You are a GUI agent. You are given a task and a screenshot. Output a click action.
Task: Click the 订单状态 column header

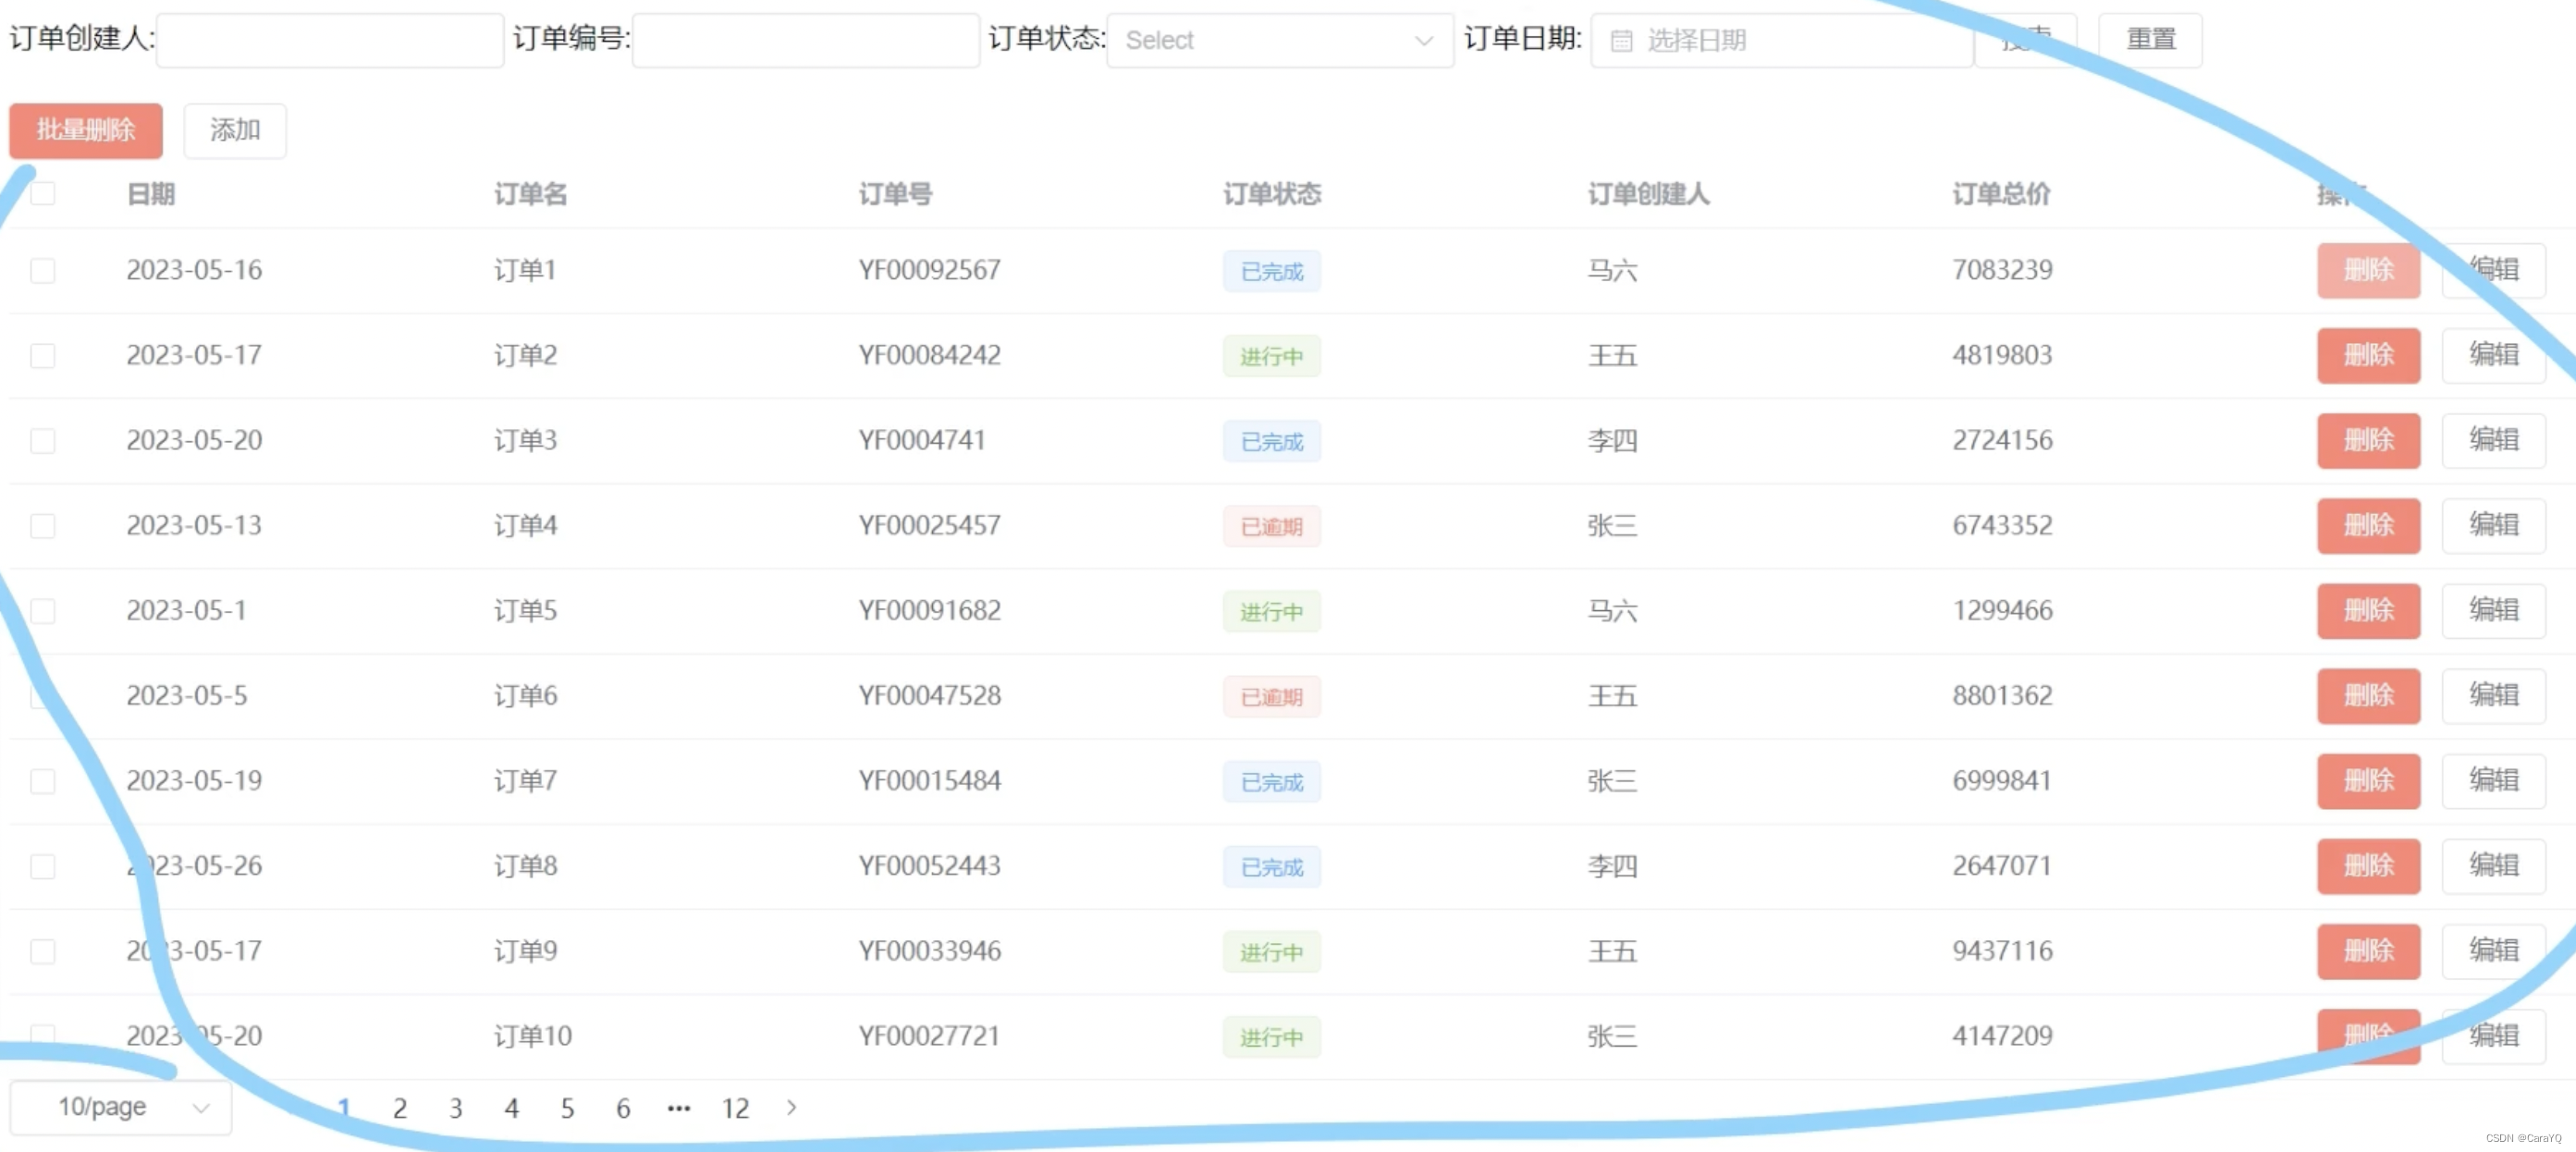click(1272, 194)
